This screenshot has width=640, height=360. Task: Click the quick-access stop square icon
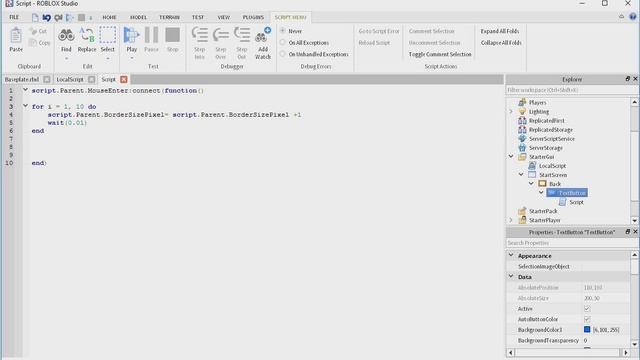click(x=82, y=18)
